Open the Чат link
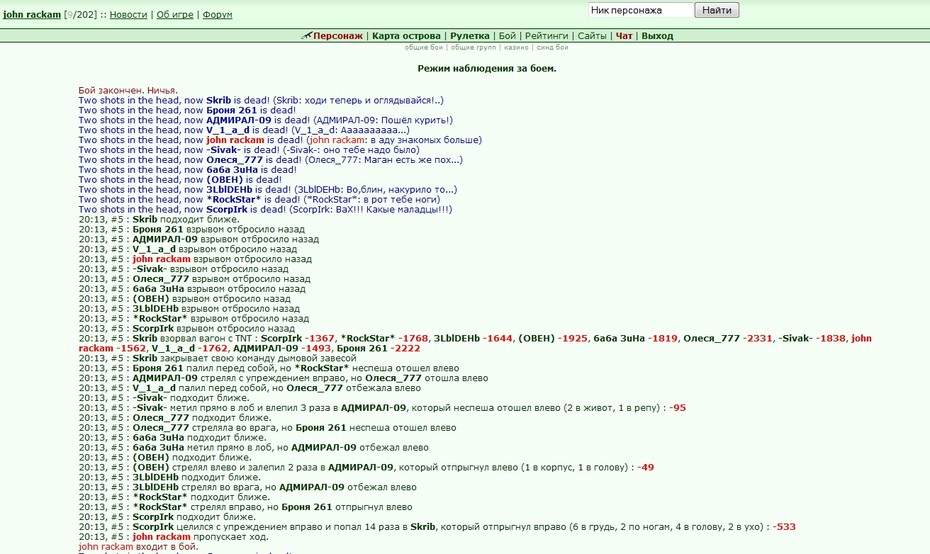Image resolution: width=930 pixels, height=554 pixels. click(x=624, y=36)
